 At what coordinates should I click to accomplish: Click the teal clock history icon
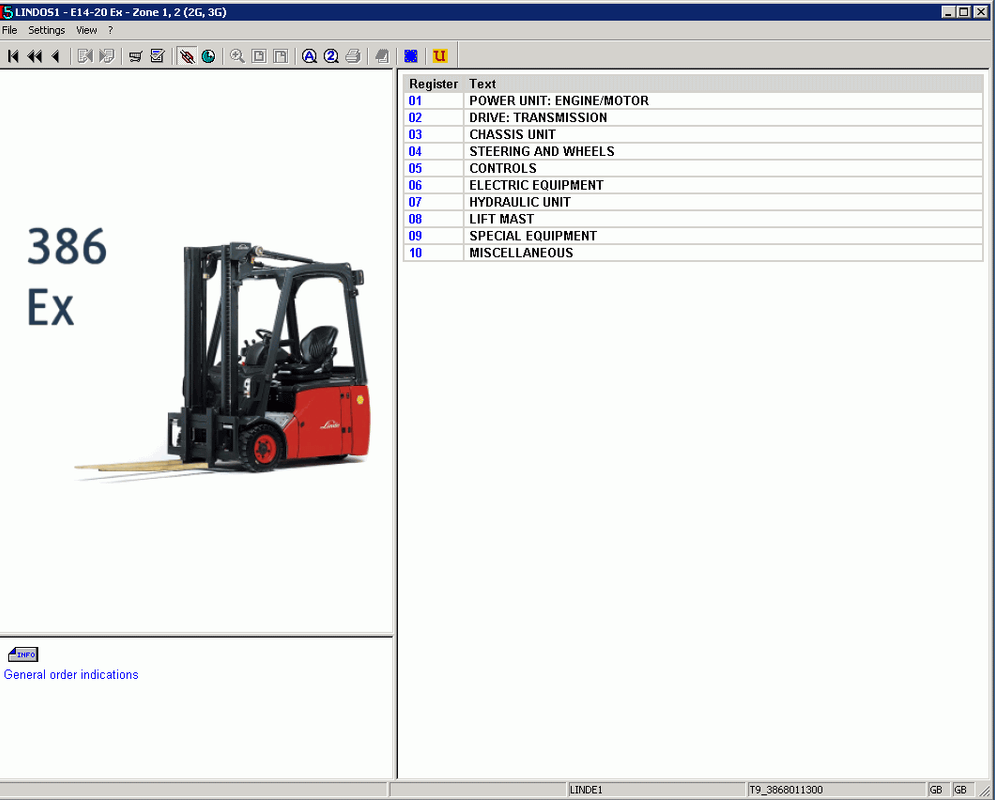pos(208,56)
